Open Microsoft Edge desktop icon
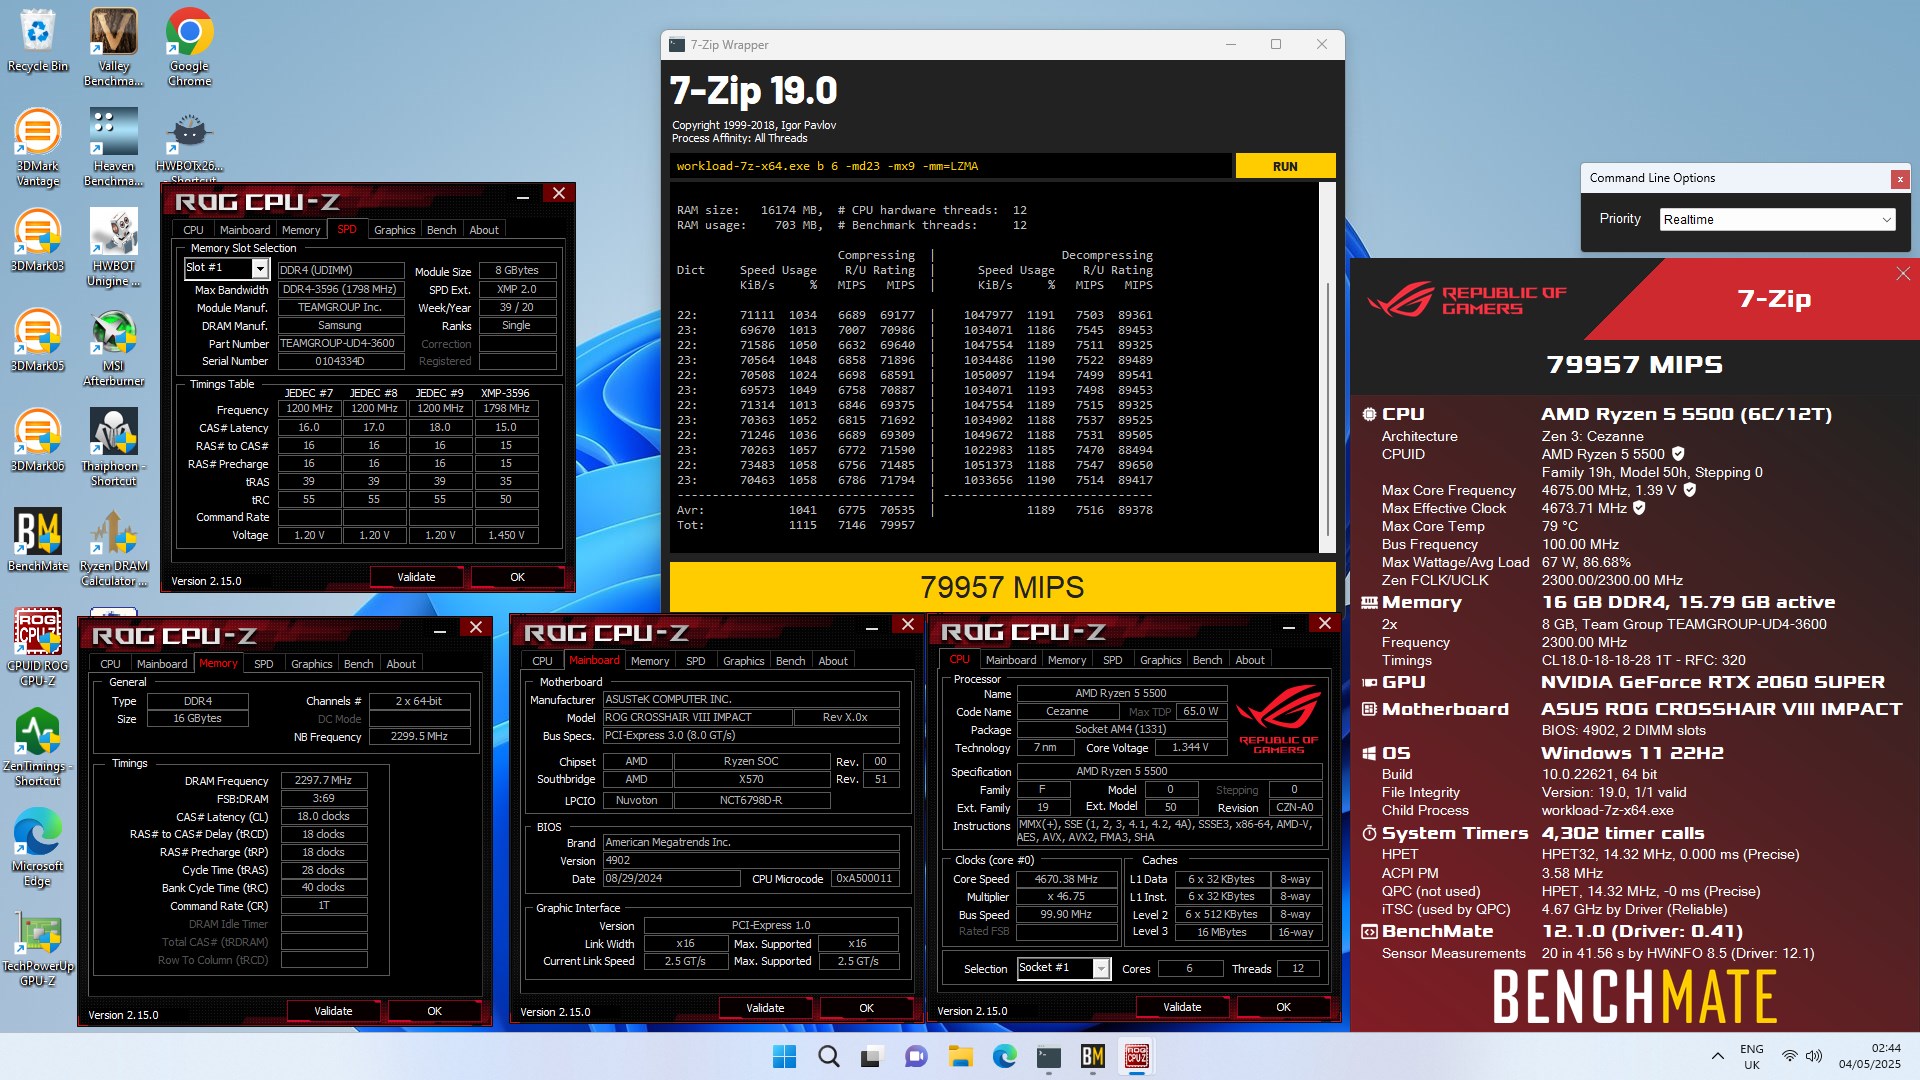1920x1080 pixels. click(x=37, y=847)
